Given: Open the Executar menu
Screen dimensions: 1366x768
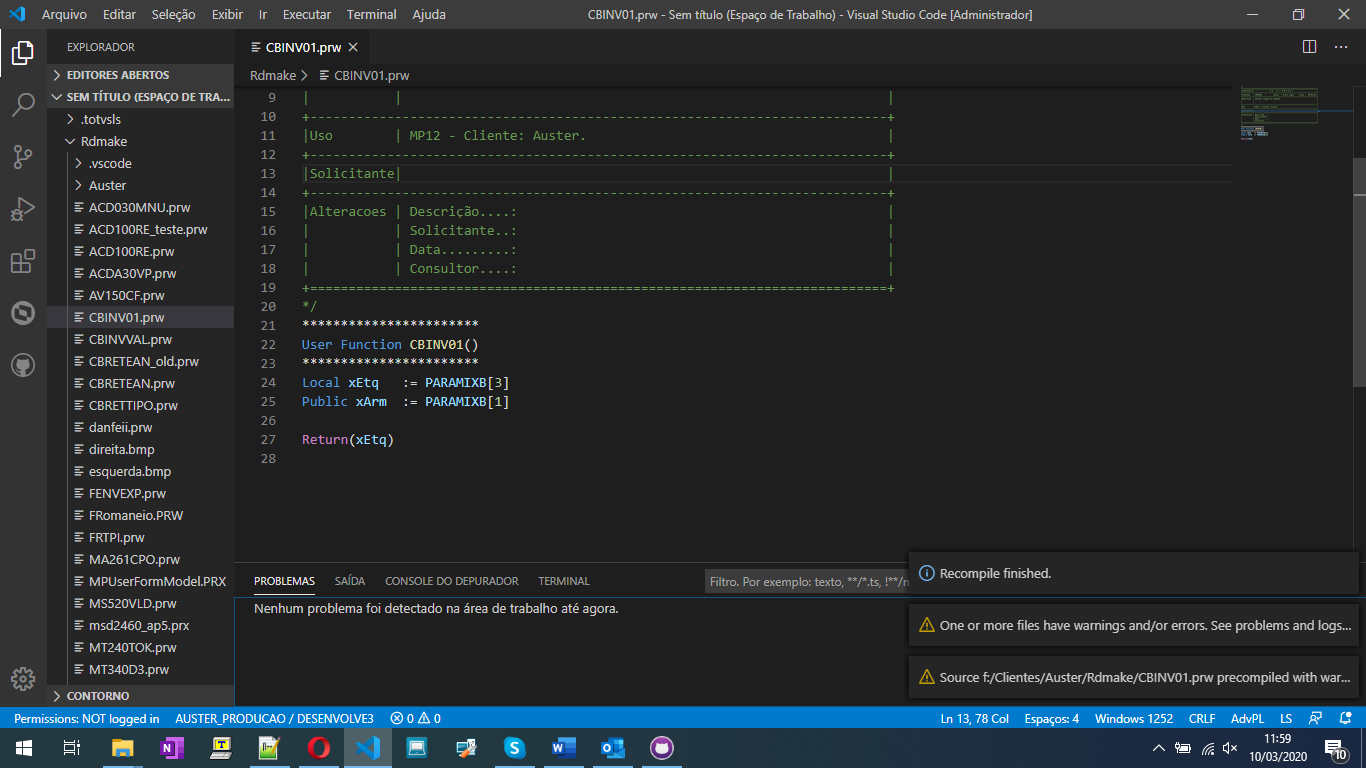Looking at the screenshot, I should pyautogui.click(x=306, y=14).
